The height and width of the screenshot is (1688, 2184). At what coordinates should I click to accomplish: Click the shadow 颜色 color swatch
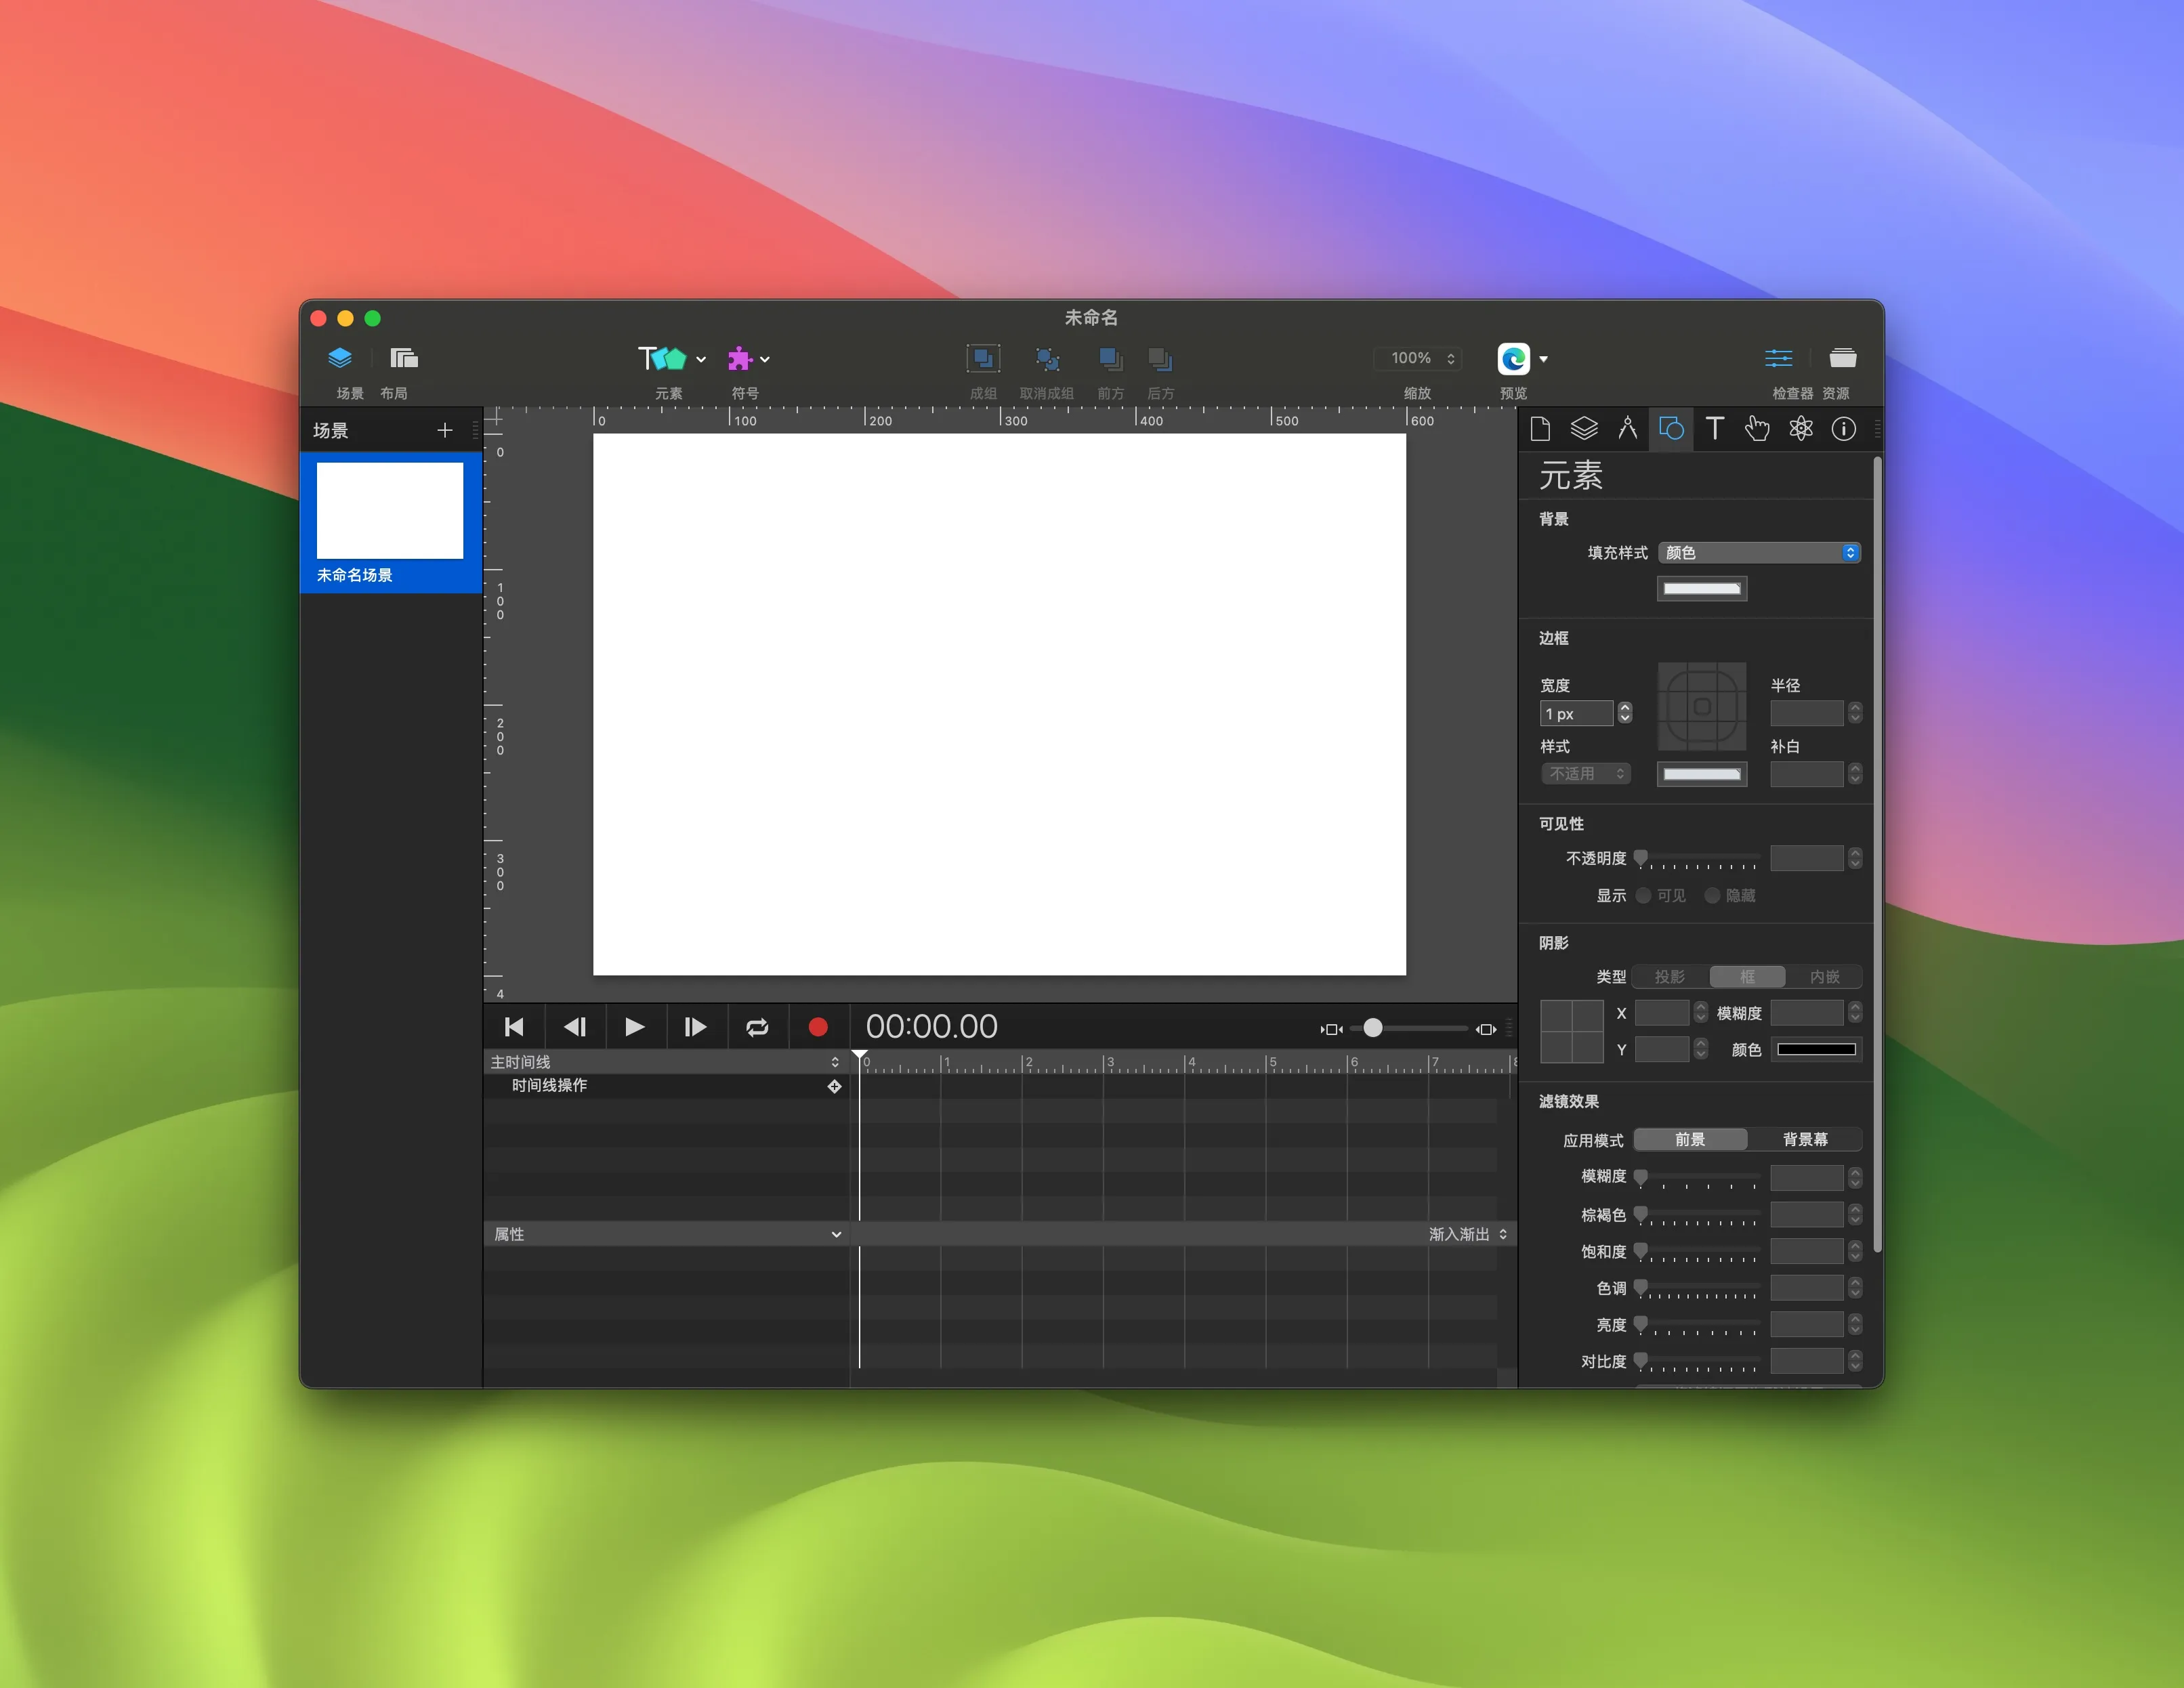pyautogui.click(x=1816, y=1049)
